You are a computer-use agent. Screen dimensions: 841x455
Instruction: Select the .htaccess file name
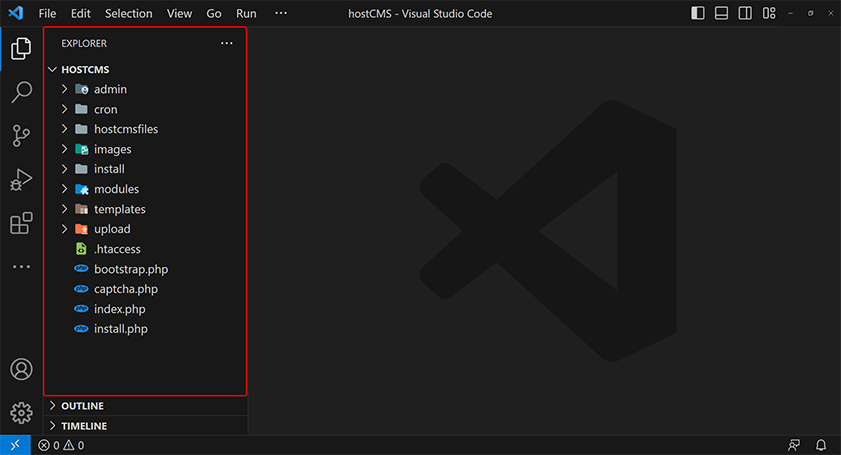pyautogui.click(x=117, y=249)
